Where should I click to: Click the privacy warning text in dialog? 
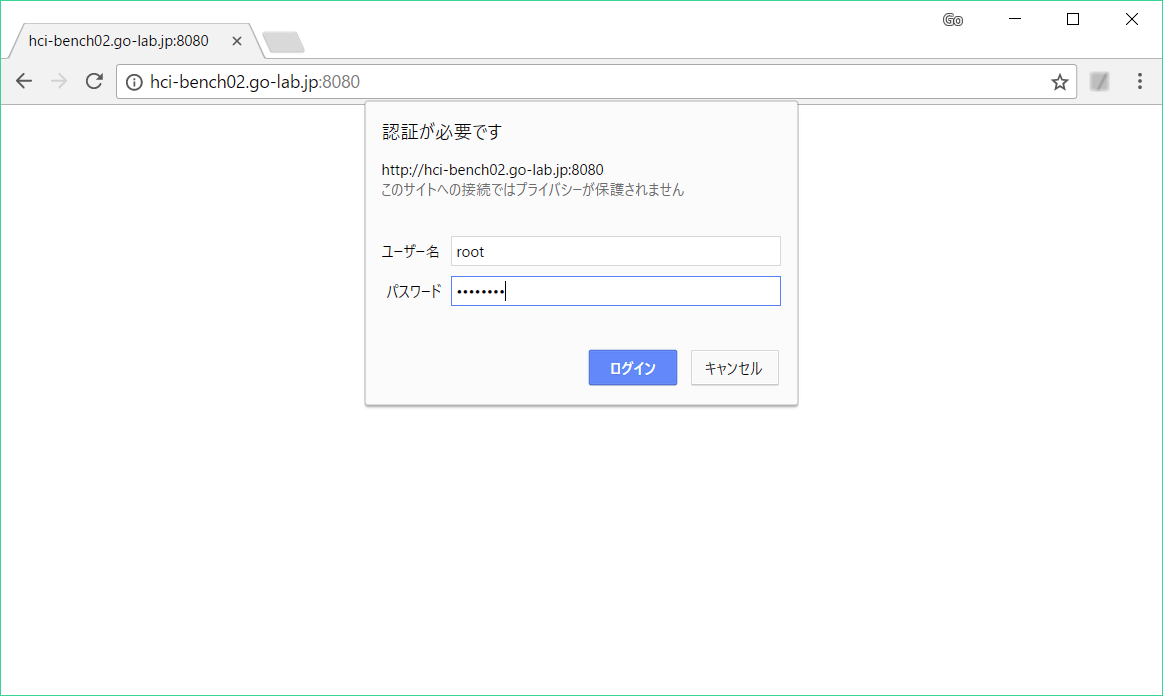coord(533,190)
